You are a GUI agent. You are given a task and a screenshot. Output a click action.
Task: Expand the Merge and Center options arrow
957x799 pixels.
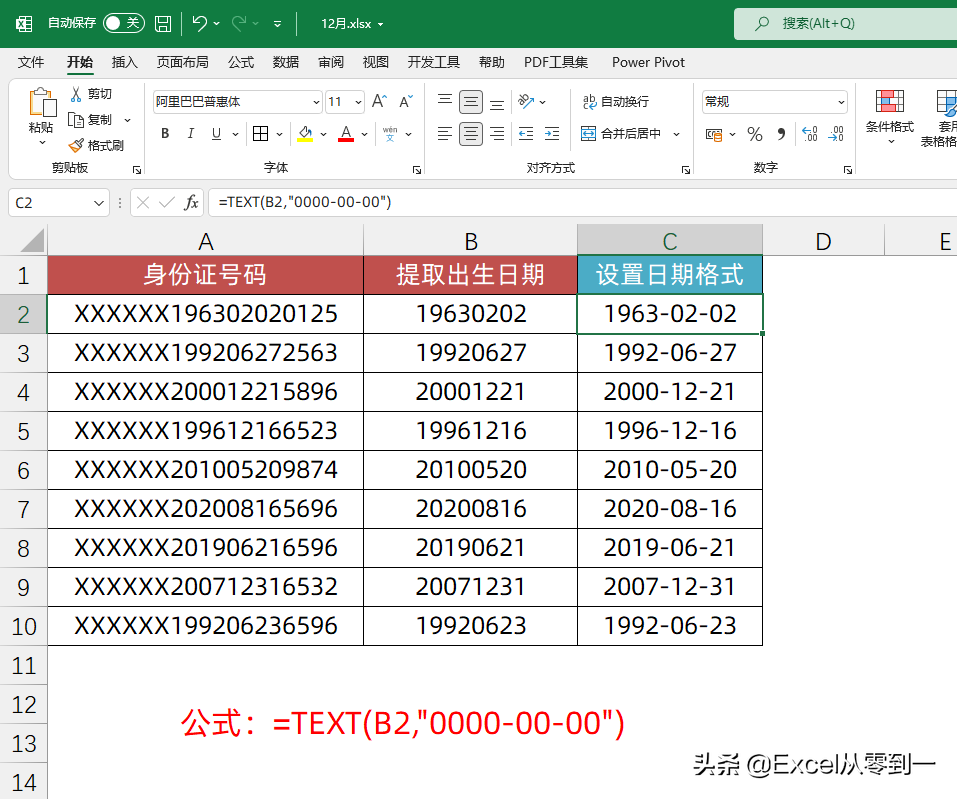676,134
